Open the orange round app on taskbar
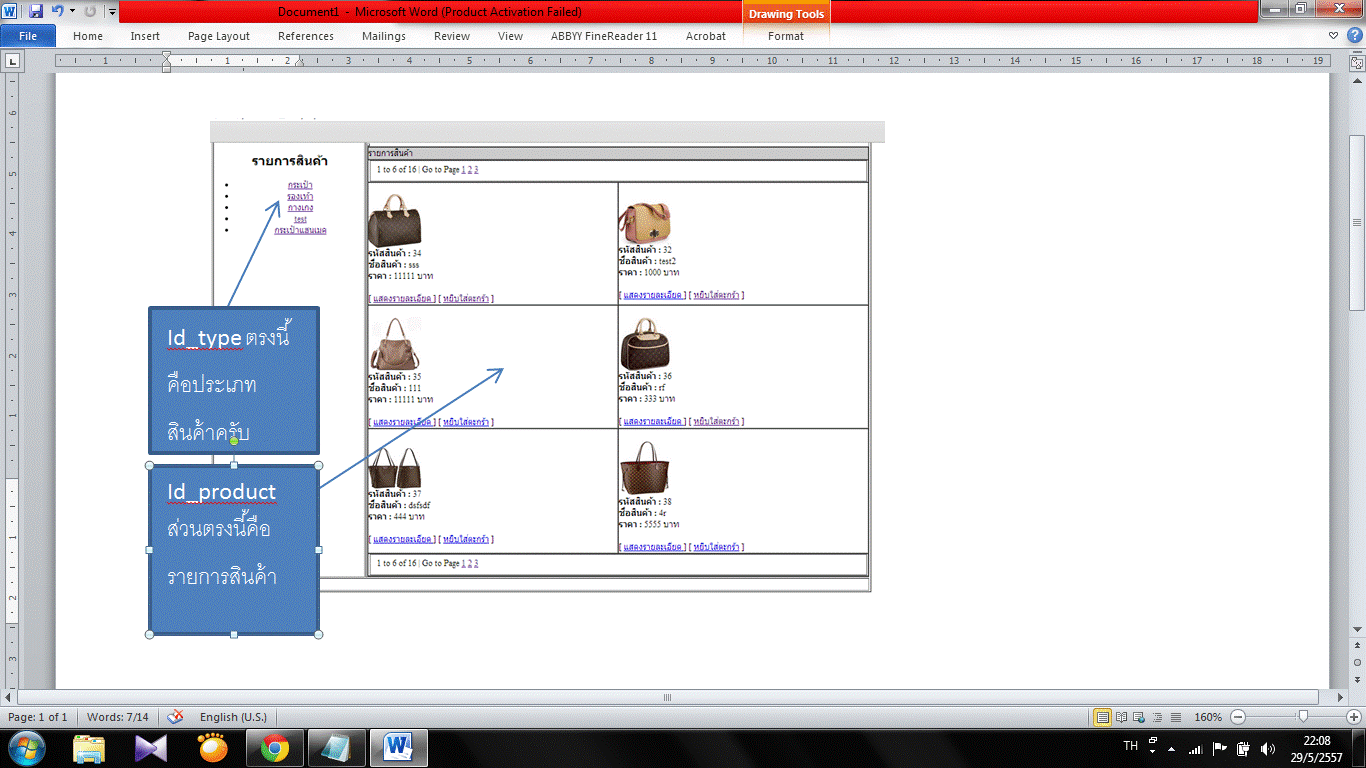Viewport: 1366px width, 768px height. (213, 747)
